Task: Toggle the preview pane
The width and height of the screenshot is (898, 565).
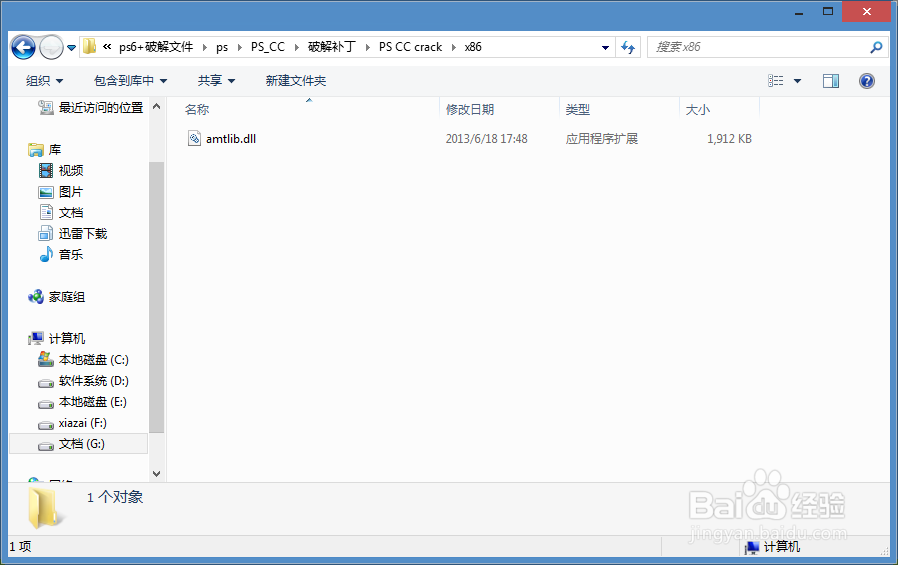Action: coord(831,81)
